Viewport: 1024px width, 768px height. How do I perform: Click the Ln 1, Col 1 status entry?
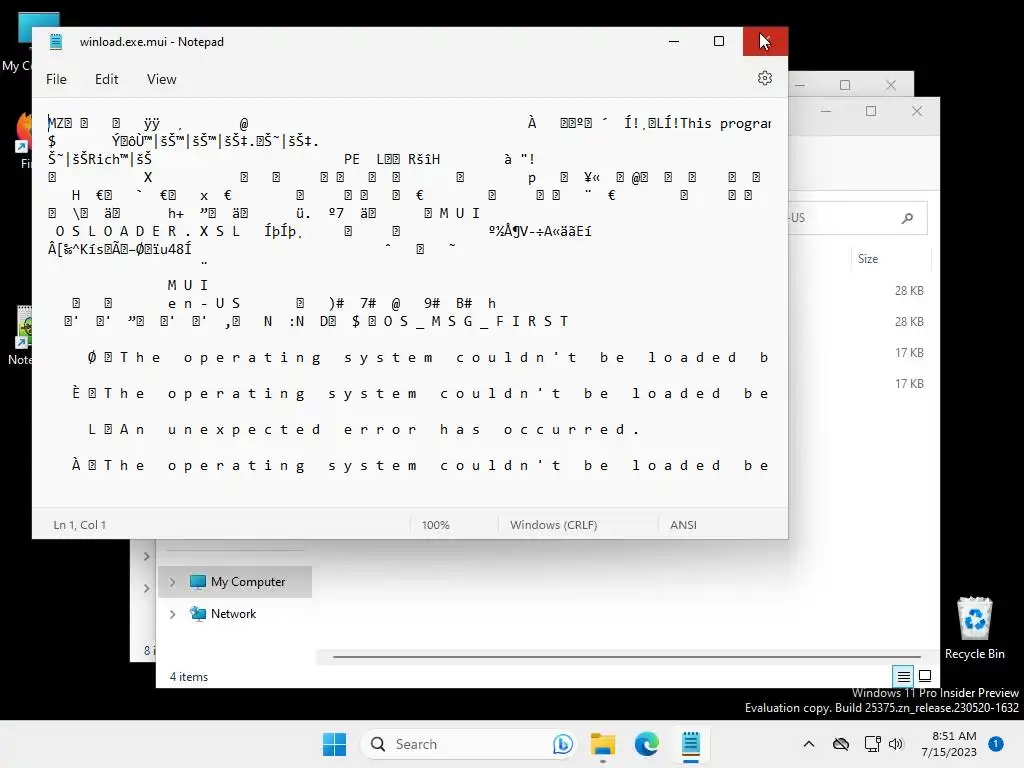click(x=80, y=524)
